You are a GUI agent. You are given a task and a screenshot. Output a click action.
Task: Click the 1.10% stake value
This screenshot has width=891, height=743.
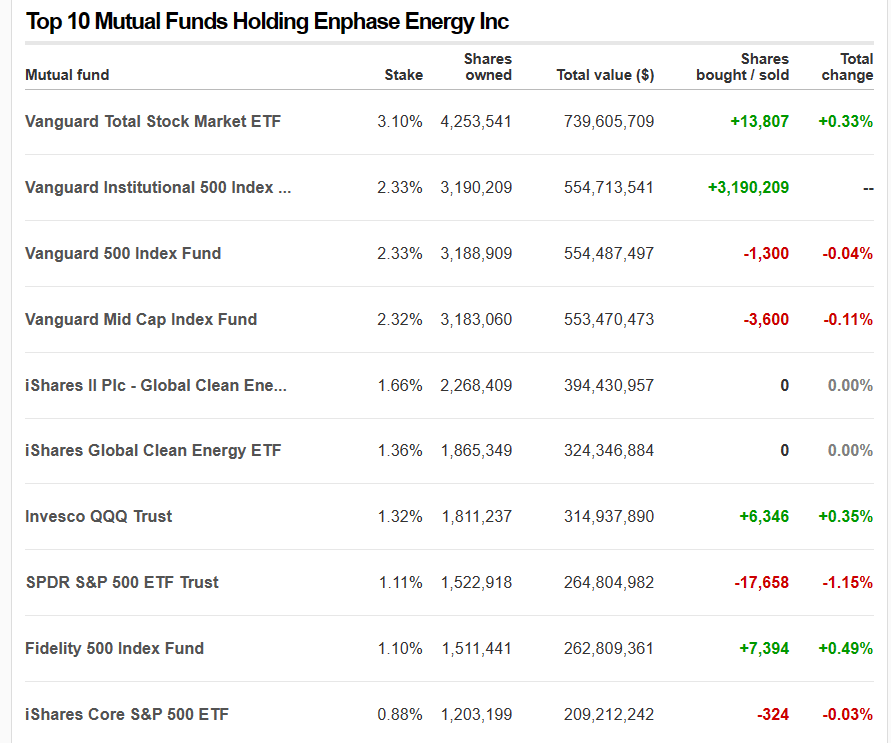tap(400, 648)
